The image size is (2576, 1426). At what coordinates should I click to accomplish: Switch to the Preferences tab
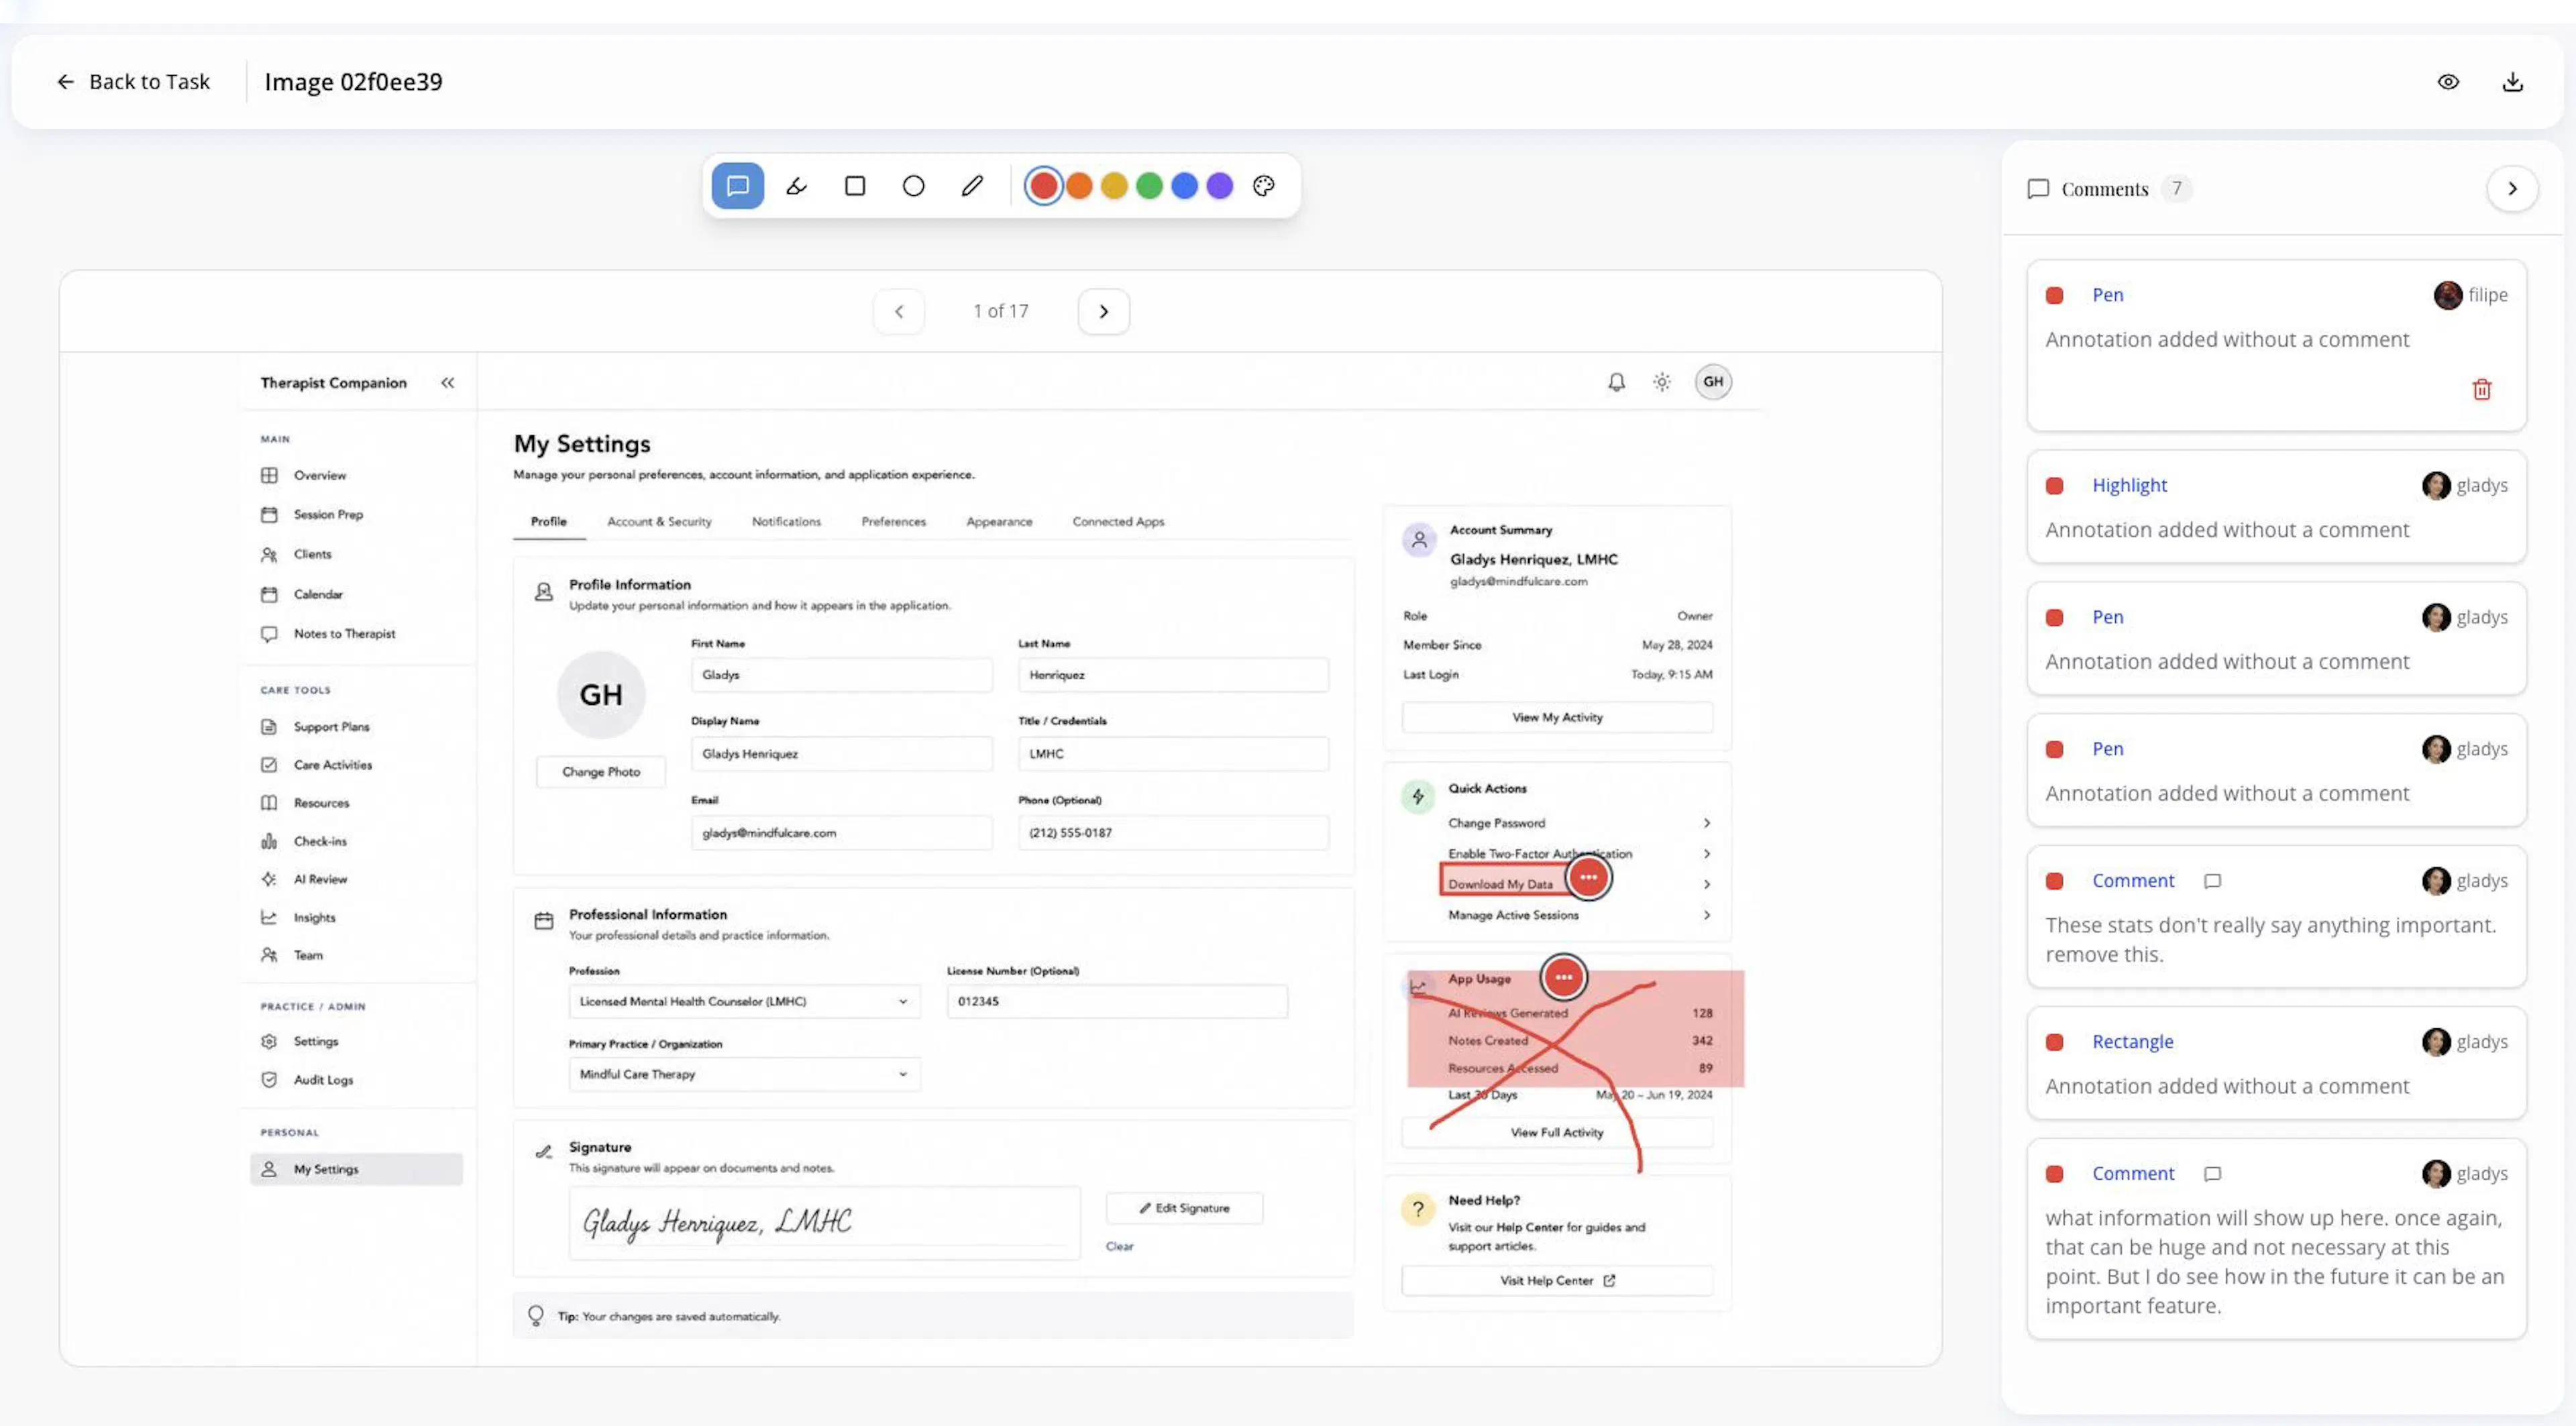tap(893, 522)
